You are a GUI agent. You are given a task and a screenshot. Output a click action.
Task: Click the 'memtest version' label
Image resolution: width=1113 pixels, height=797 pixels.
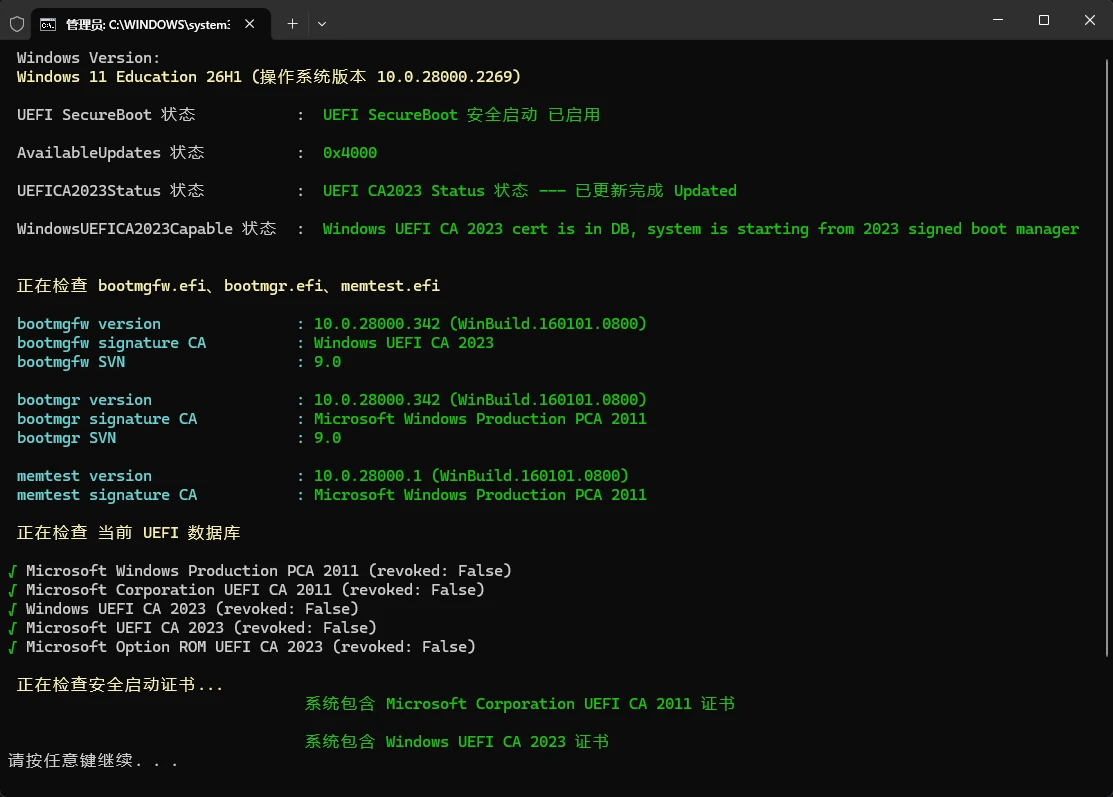84,476
